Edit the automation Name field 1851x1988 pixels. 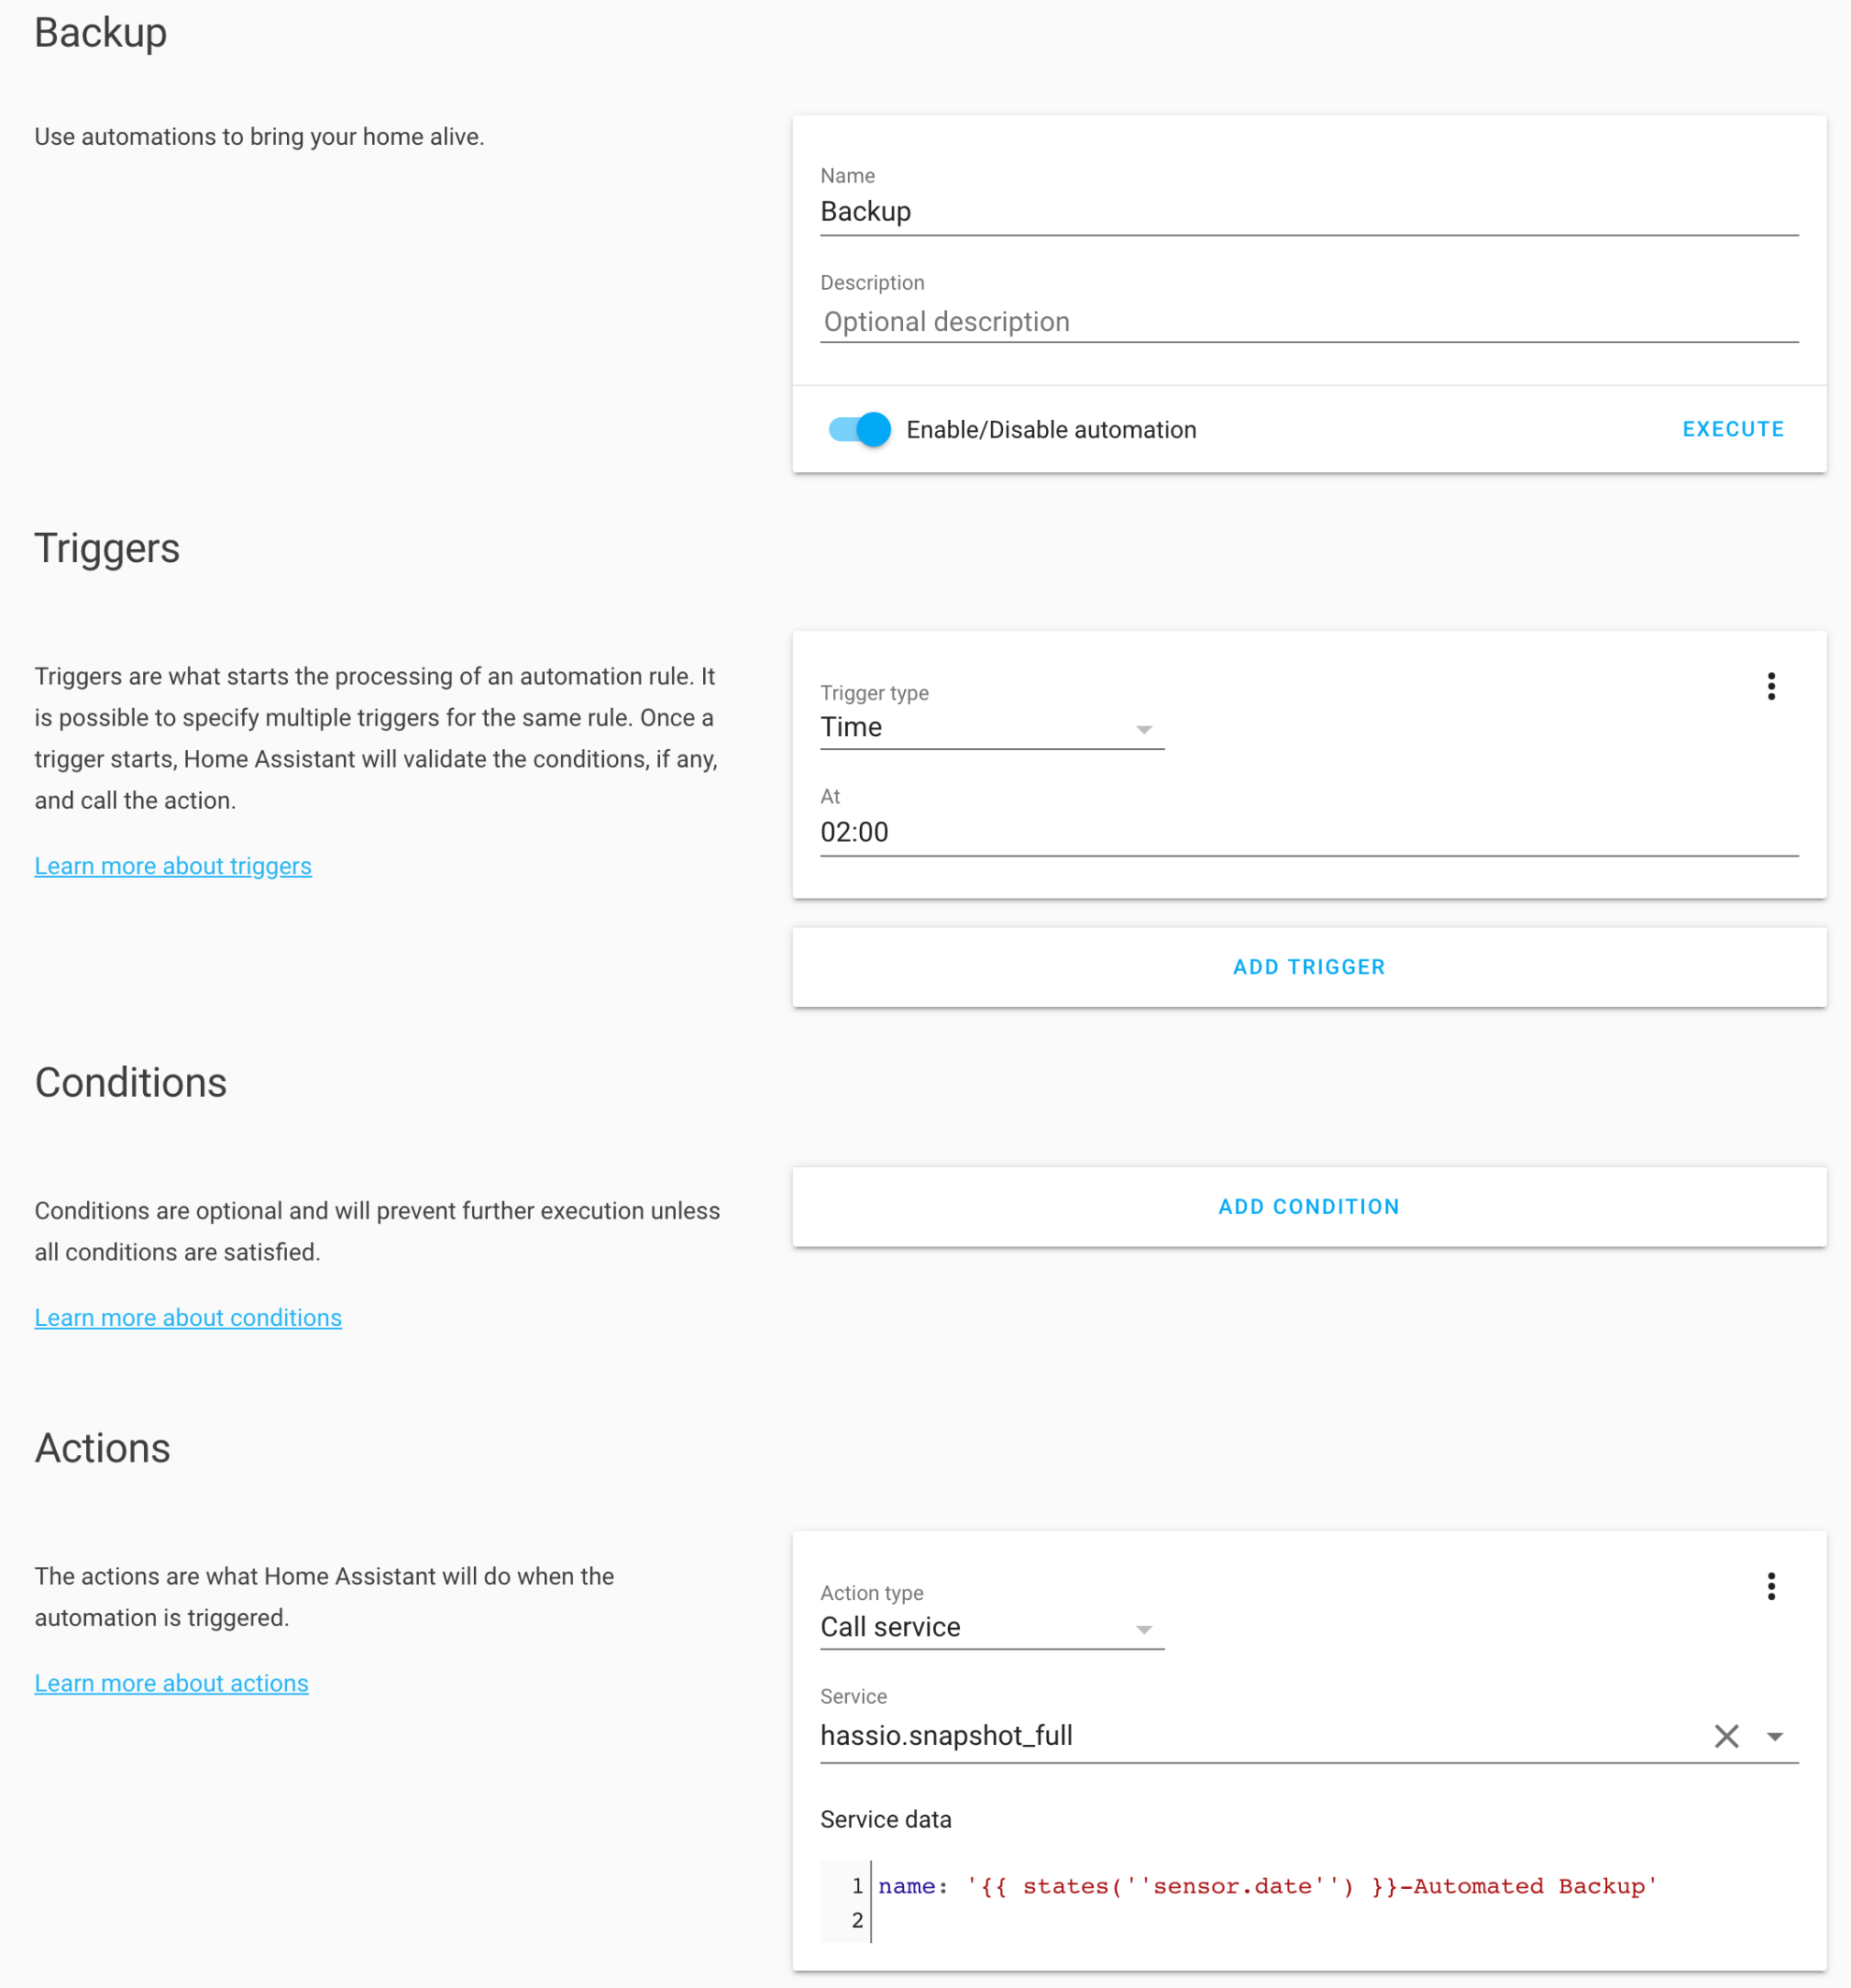[x=1100, y=212]
